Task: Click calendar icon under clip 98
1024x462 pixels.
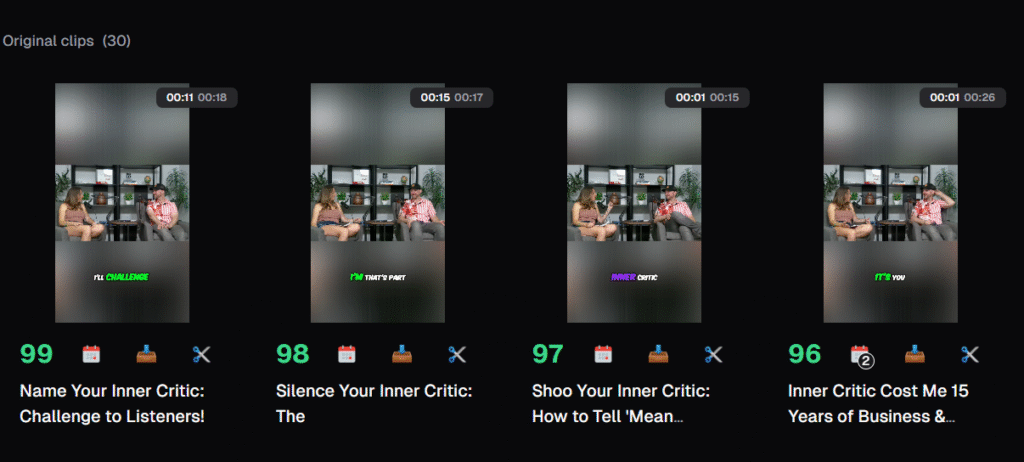Action: pos(347,354)
